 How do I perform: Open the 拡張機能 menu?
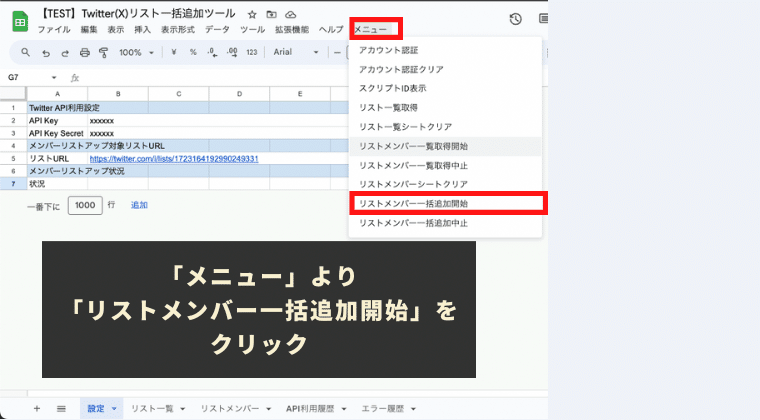(292, 30)
